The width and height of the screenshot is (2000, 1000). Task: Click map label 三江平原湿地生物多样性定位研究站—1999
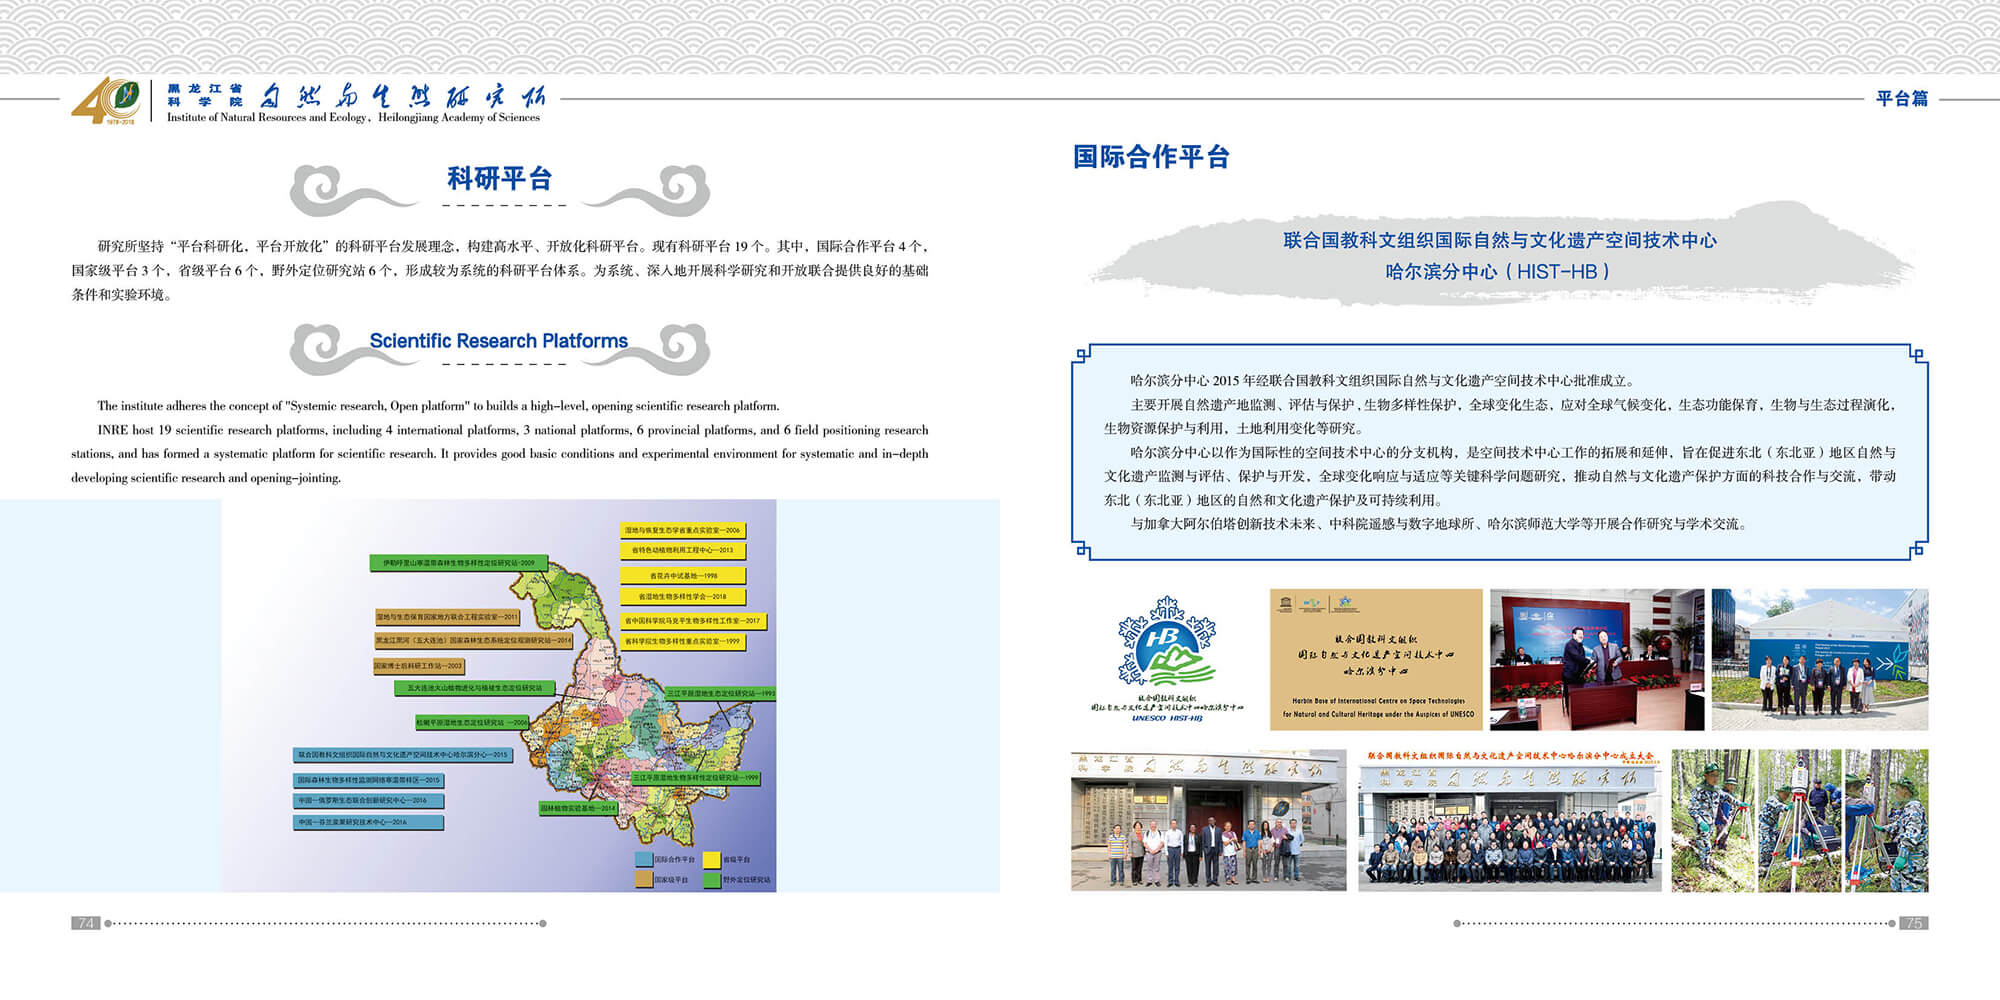click(696, 777)
